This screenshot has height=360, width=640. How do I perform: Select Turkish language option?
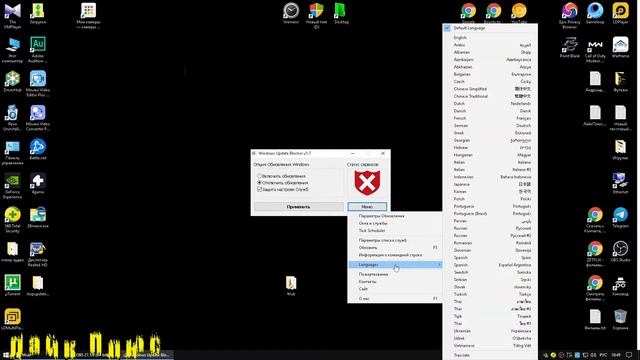coord(490,294)
